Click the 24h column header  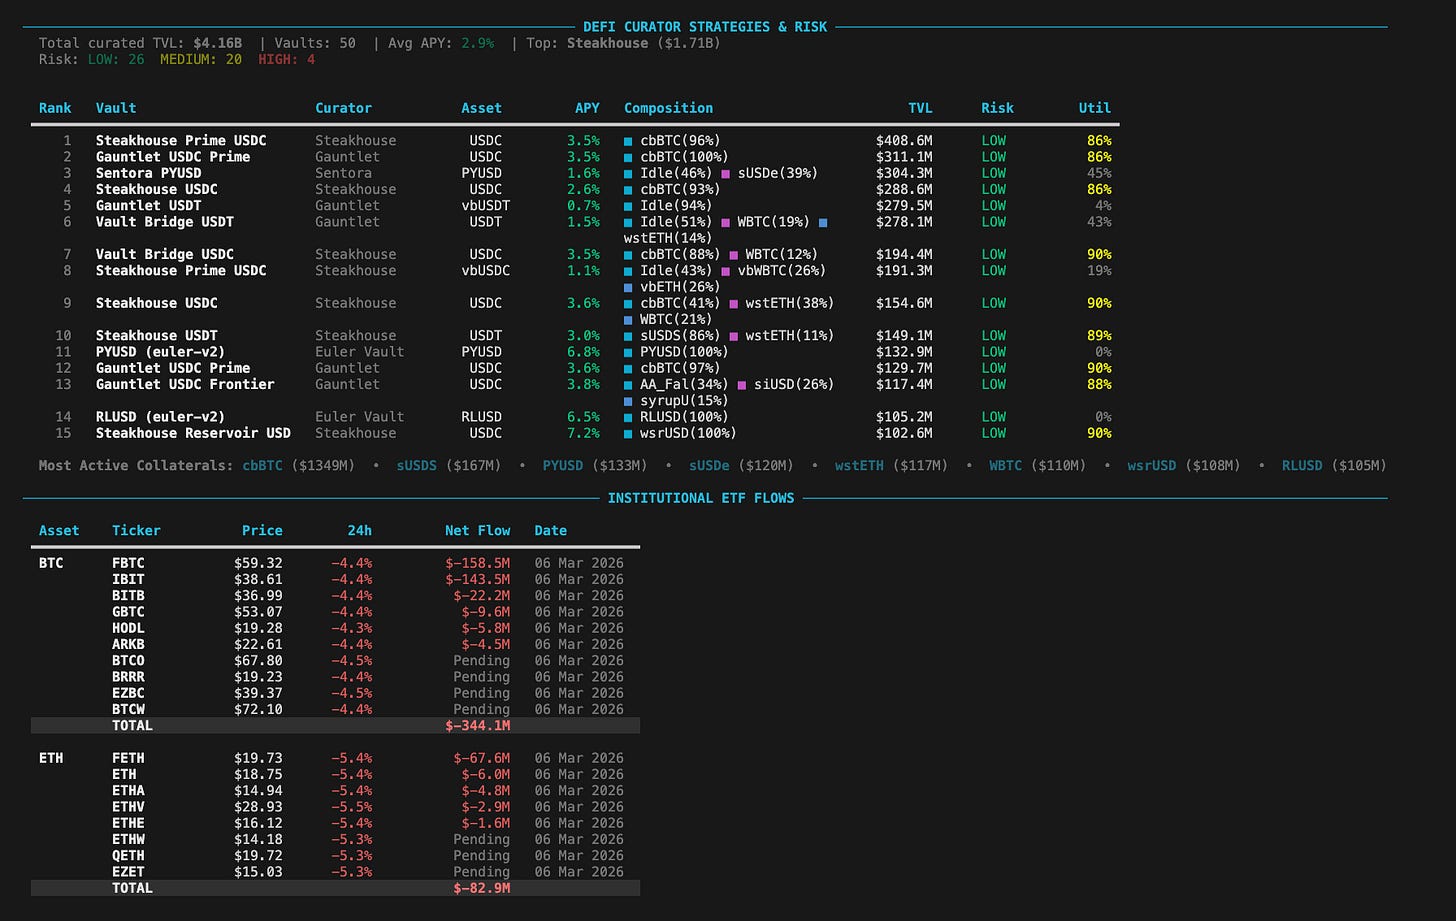359,531
